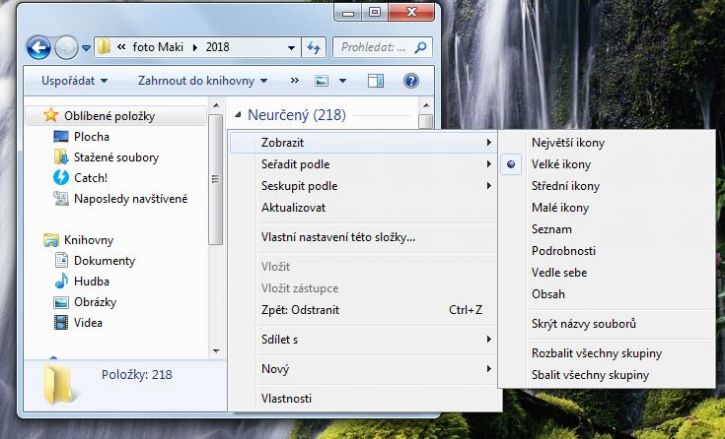Click file list scroll up arrow
The image size is (725, 439).
426,106
